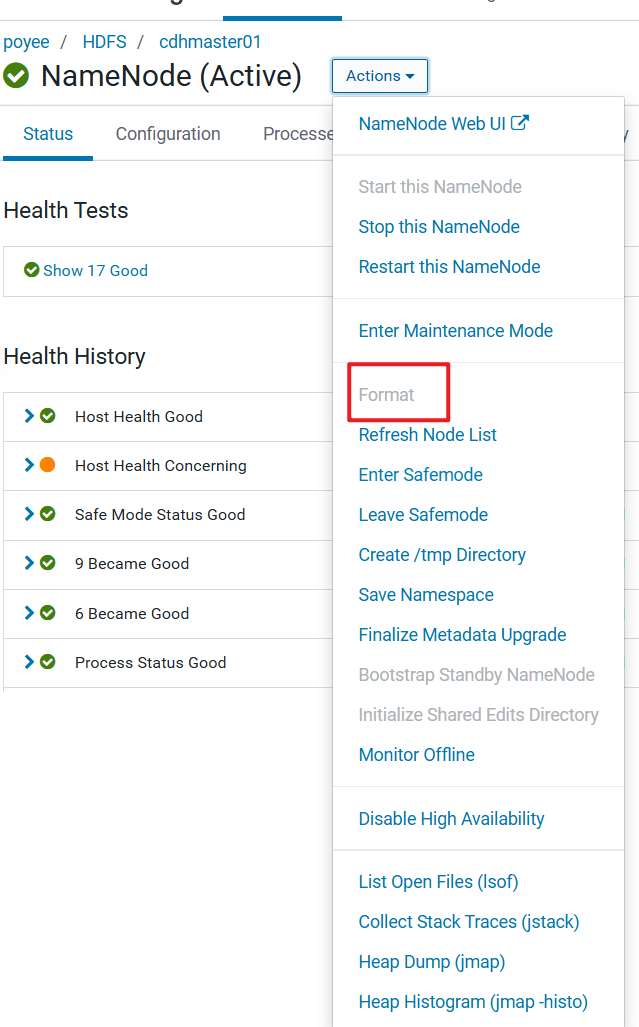Click the external link icon beside NameNode Web UI
This screenshot has width=639, height=1027.
[520, 124]
